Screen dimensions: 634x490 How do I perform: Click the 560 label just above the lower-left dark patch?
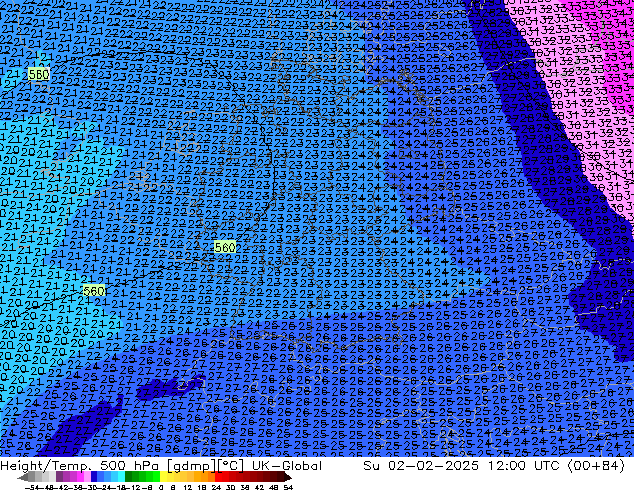pyautogui.click(x=94, y=291)
